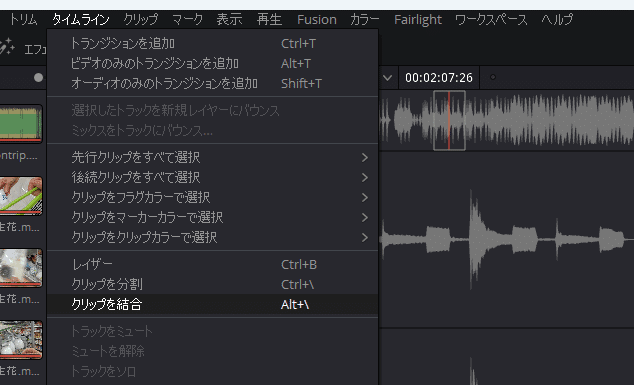Select the gray blurry media clip thumbnail
634x385 pixels.
tap(21, 268)
